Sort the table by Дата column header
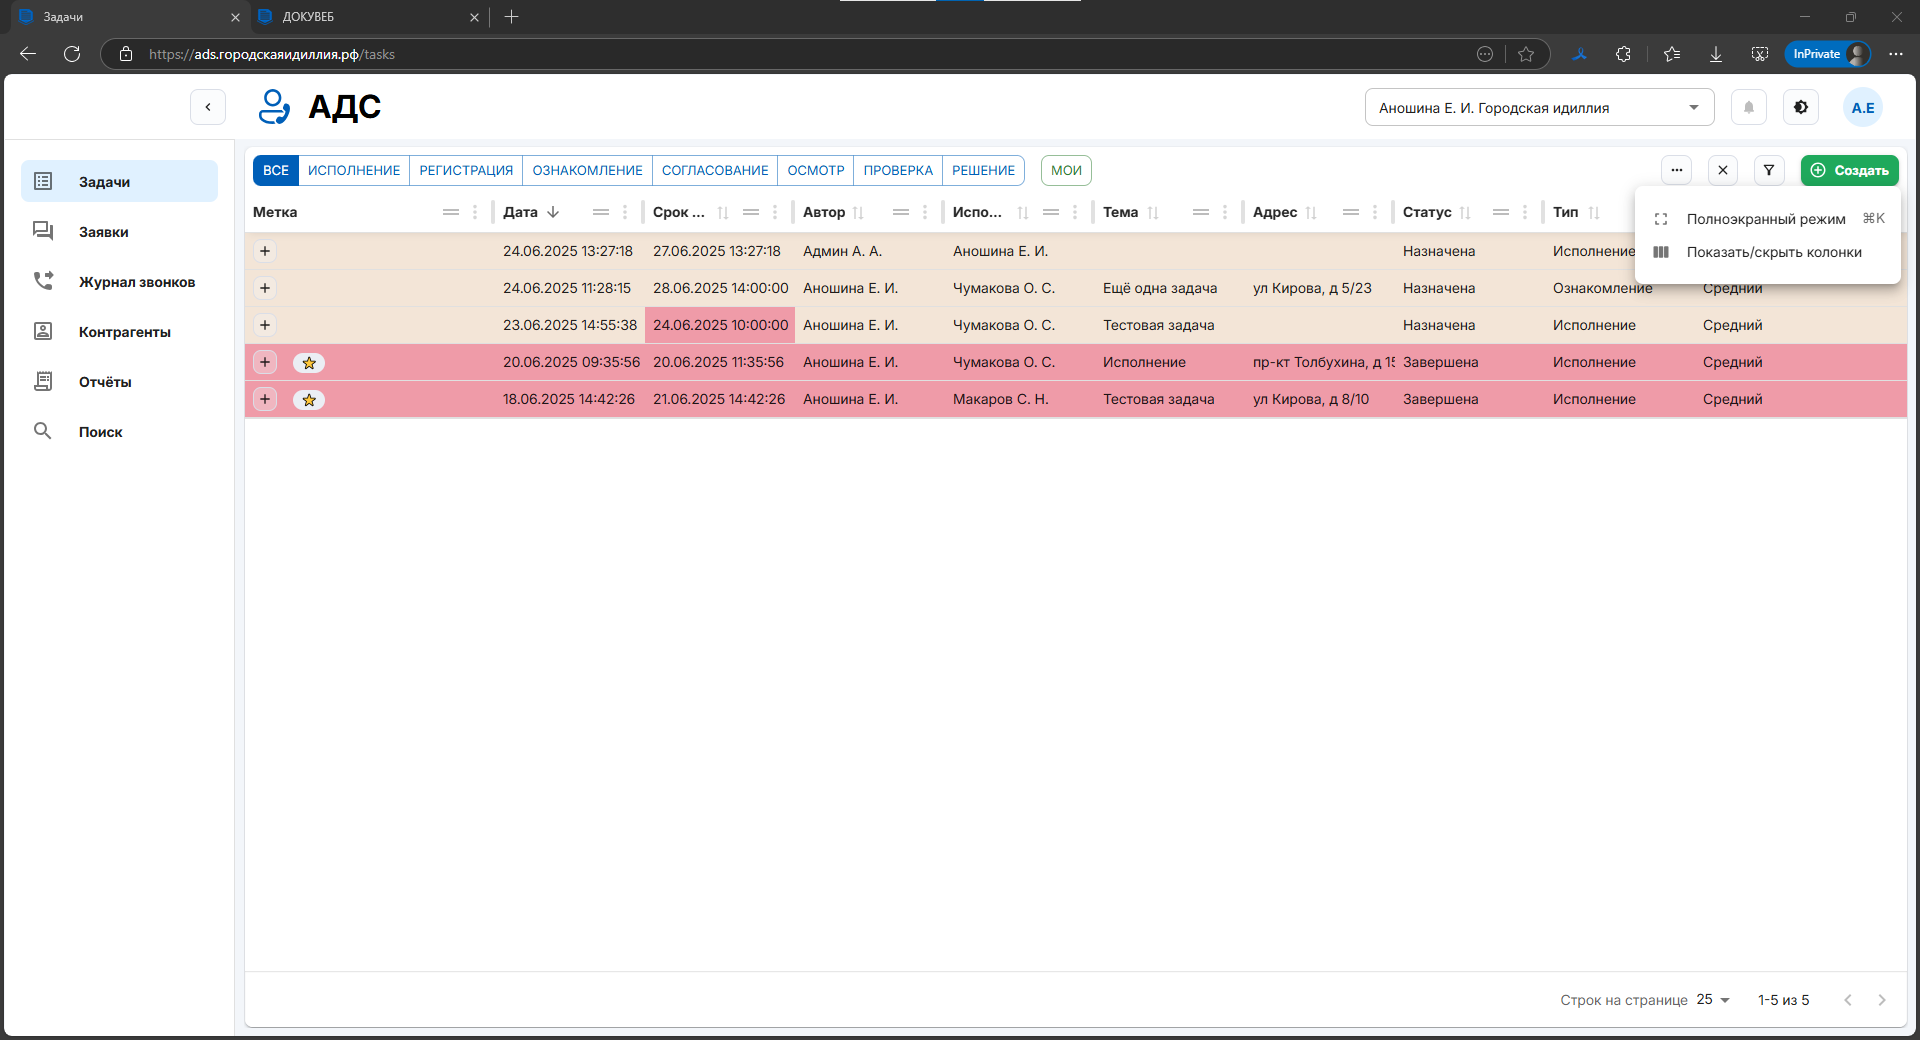The height and width of the screenshot is (1040, 1920). pyautogui.click(x=521, y=212)
